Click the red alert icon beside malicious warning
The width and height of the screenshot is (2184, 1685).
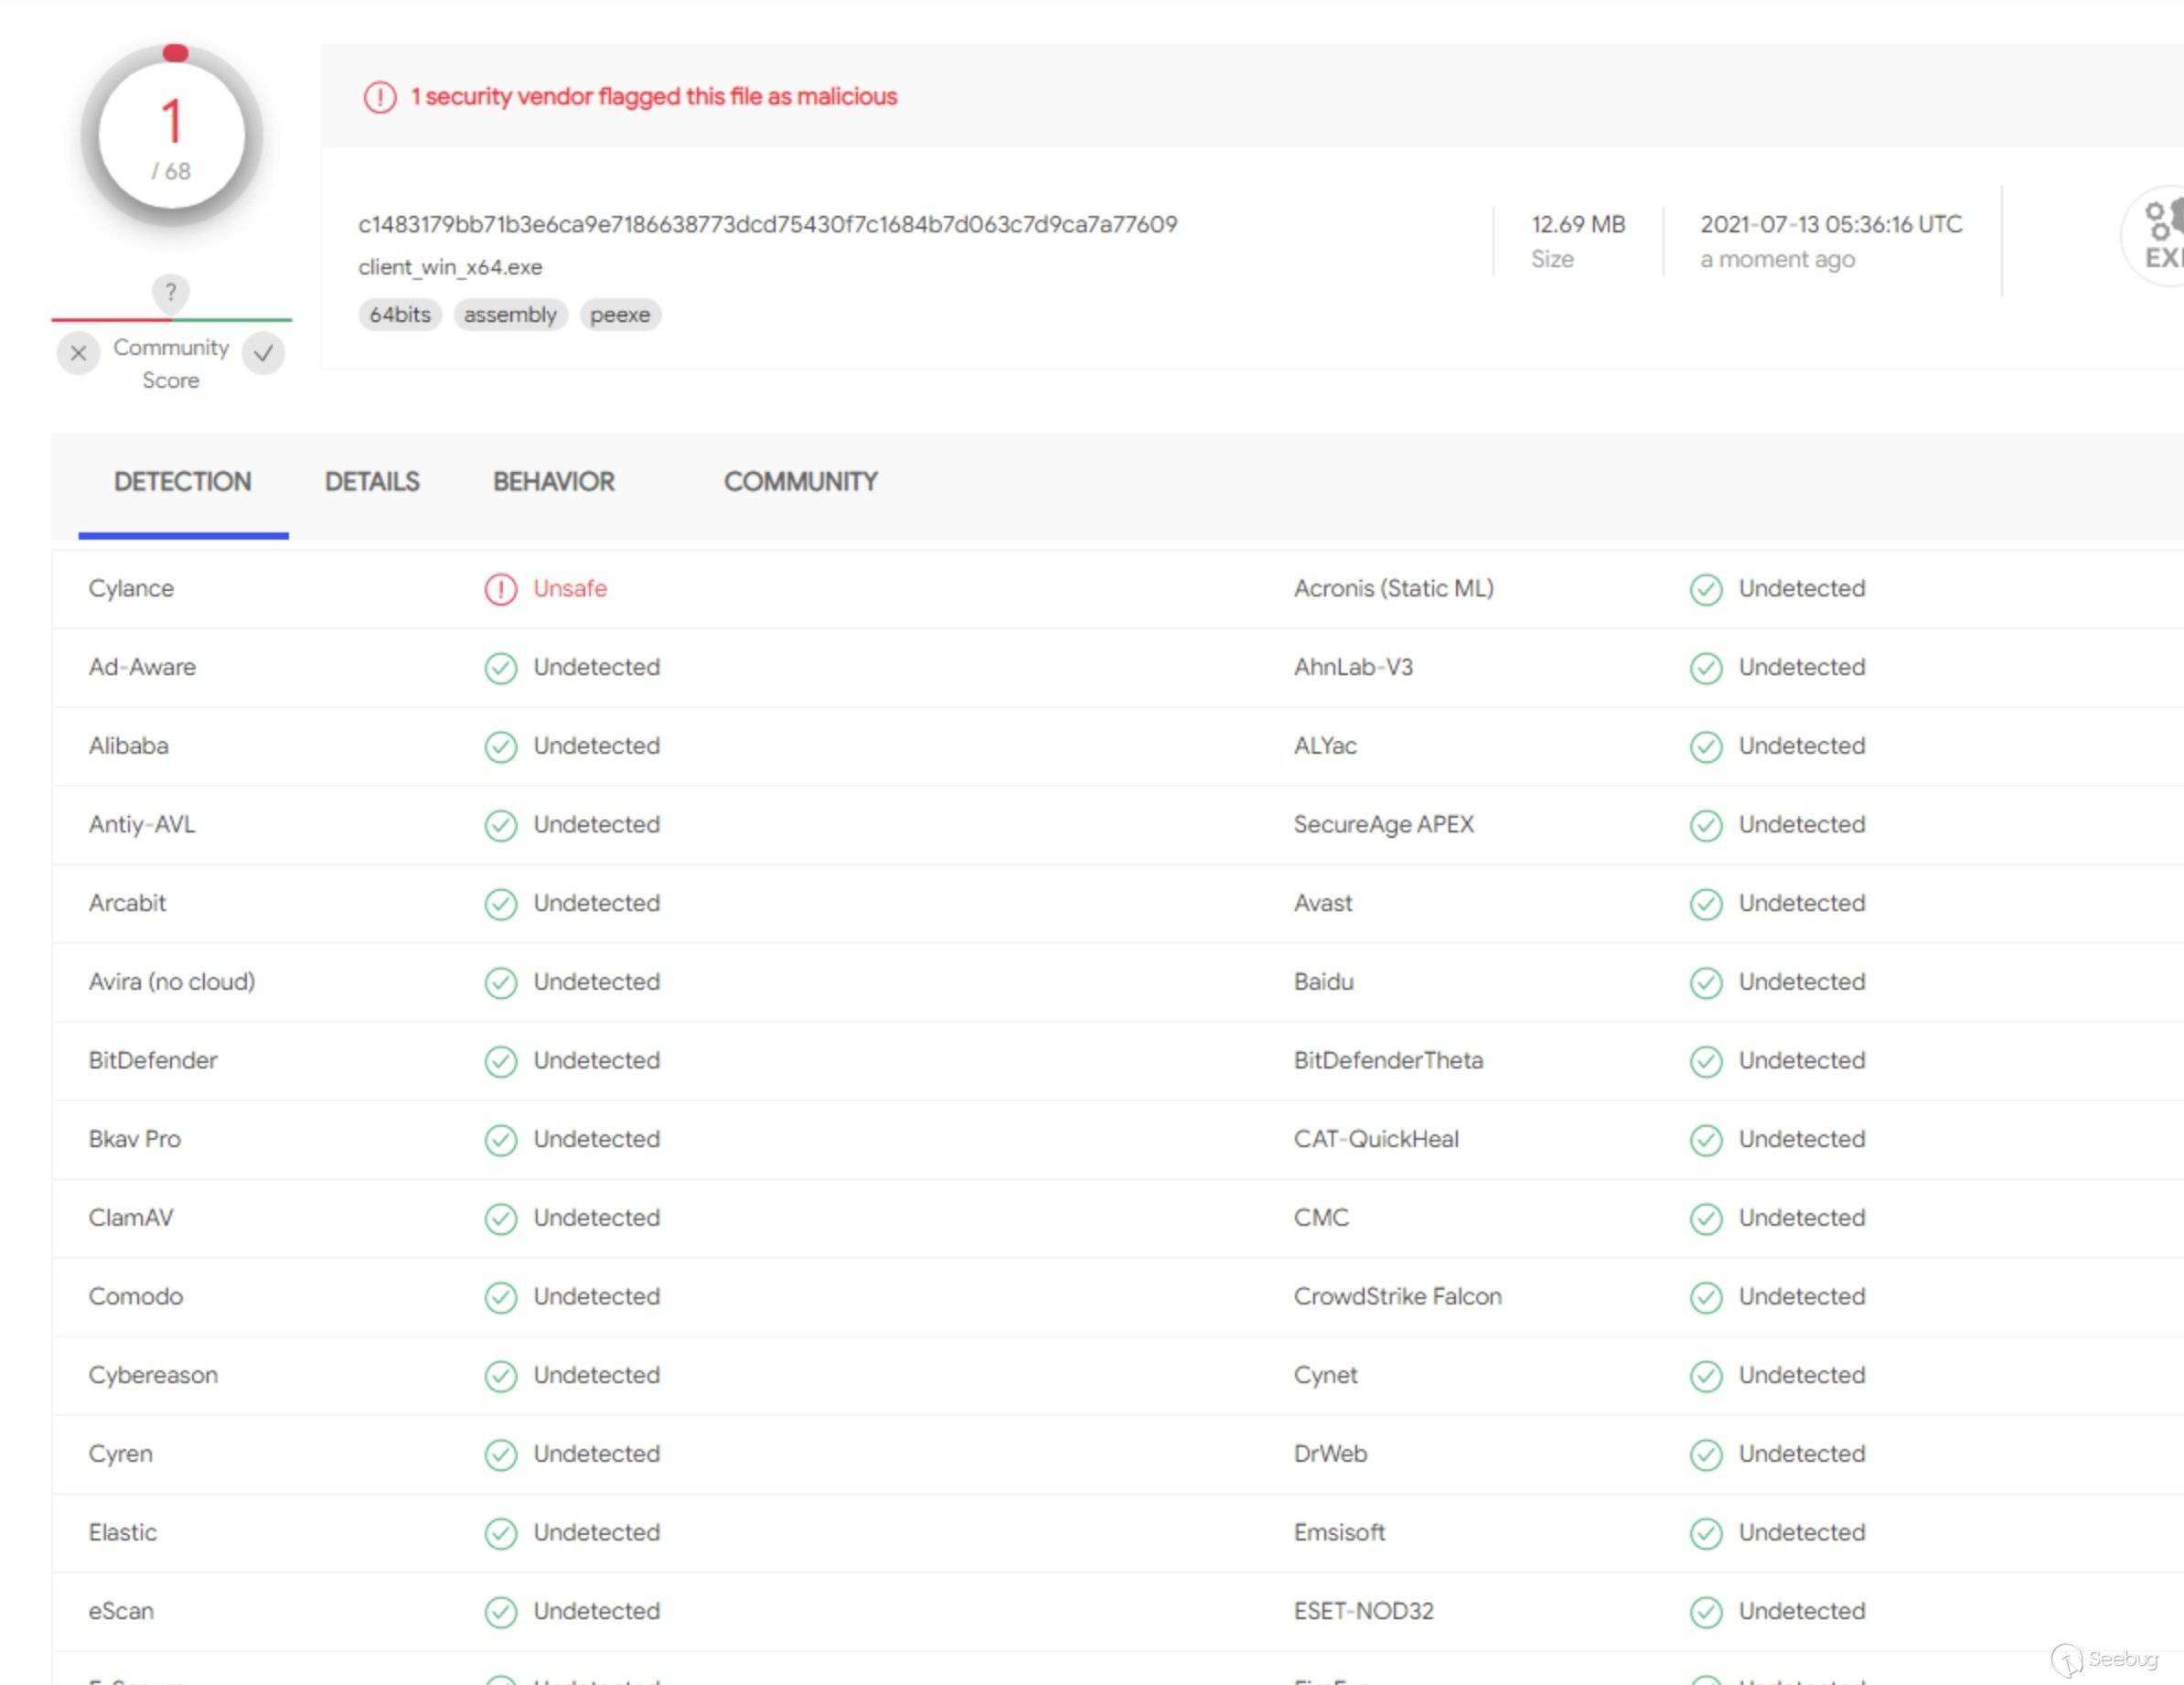(379, 97)
